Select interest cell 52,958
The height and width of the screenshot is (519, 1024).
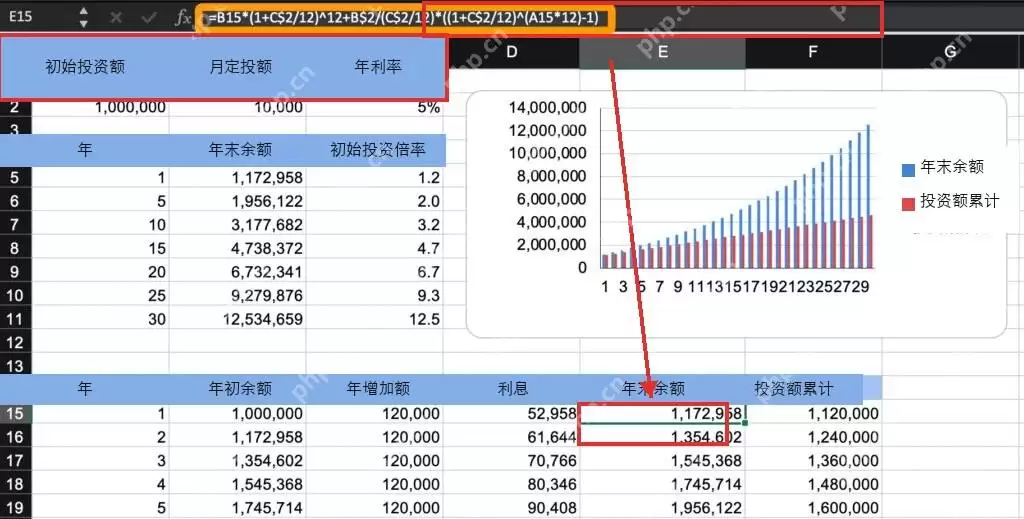click(x=513, y=413)
